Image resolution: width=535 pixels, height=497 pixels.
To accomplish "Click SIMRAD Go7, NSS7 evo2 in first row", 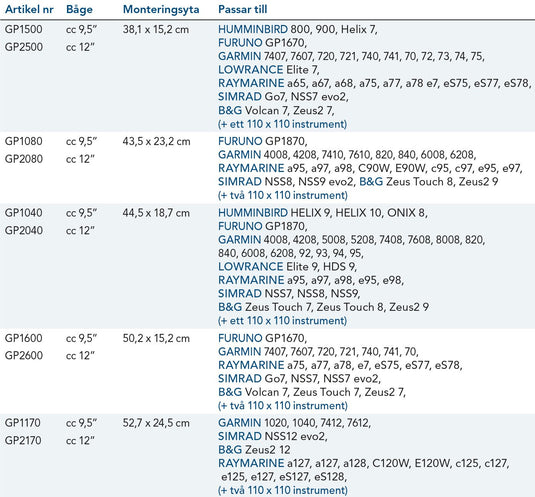I will [x=284, y=97].
